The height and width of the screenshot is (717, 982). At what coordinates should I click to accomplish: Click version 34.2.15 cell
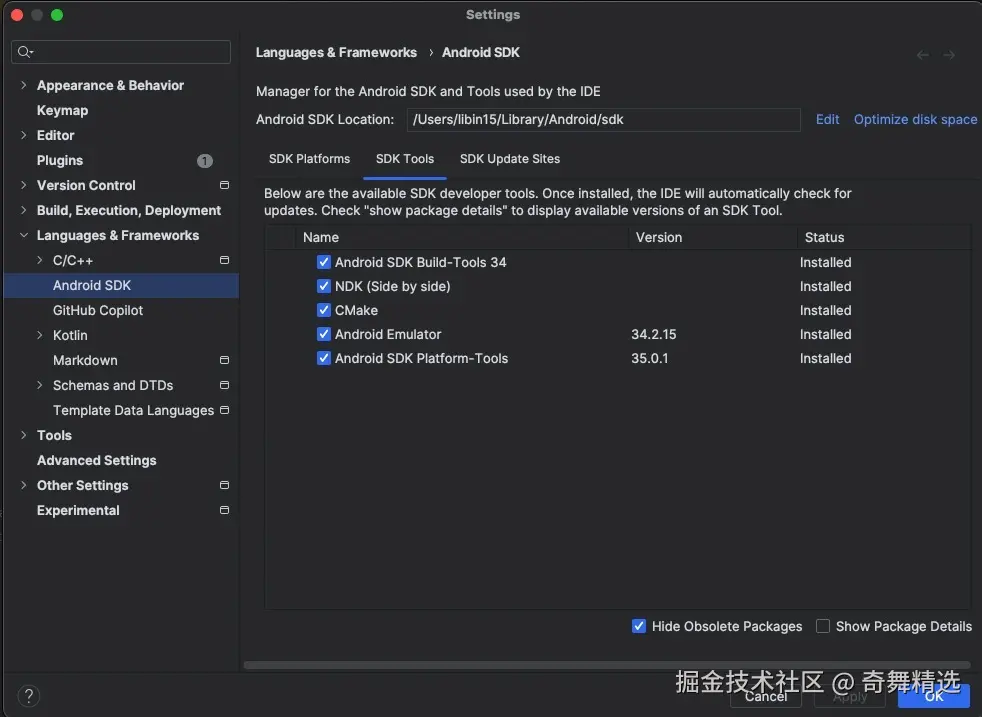654,334
